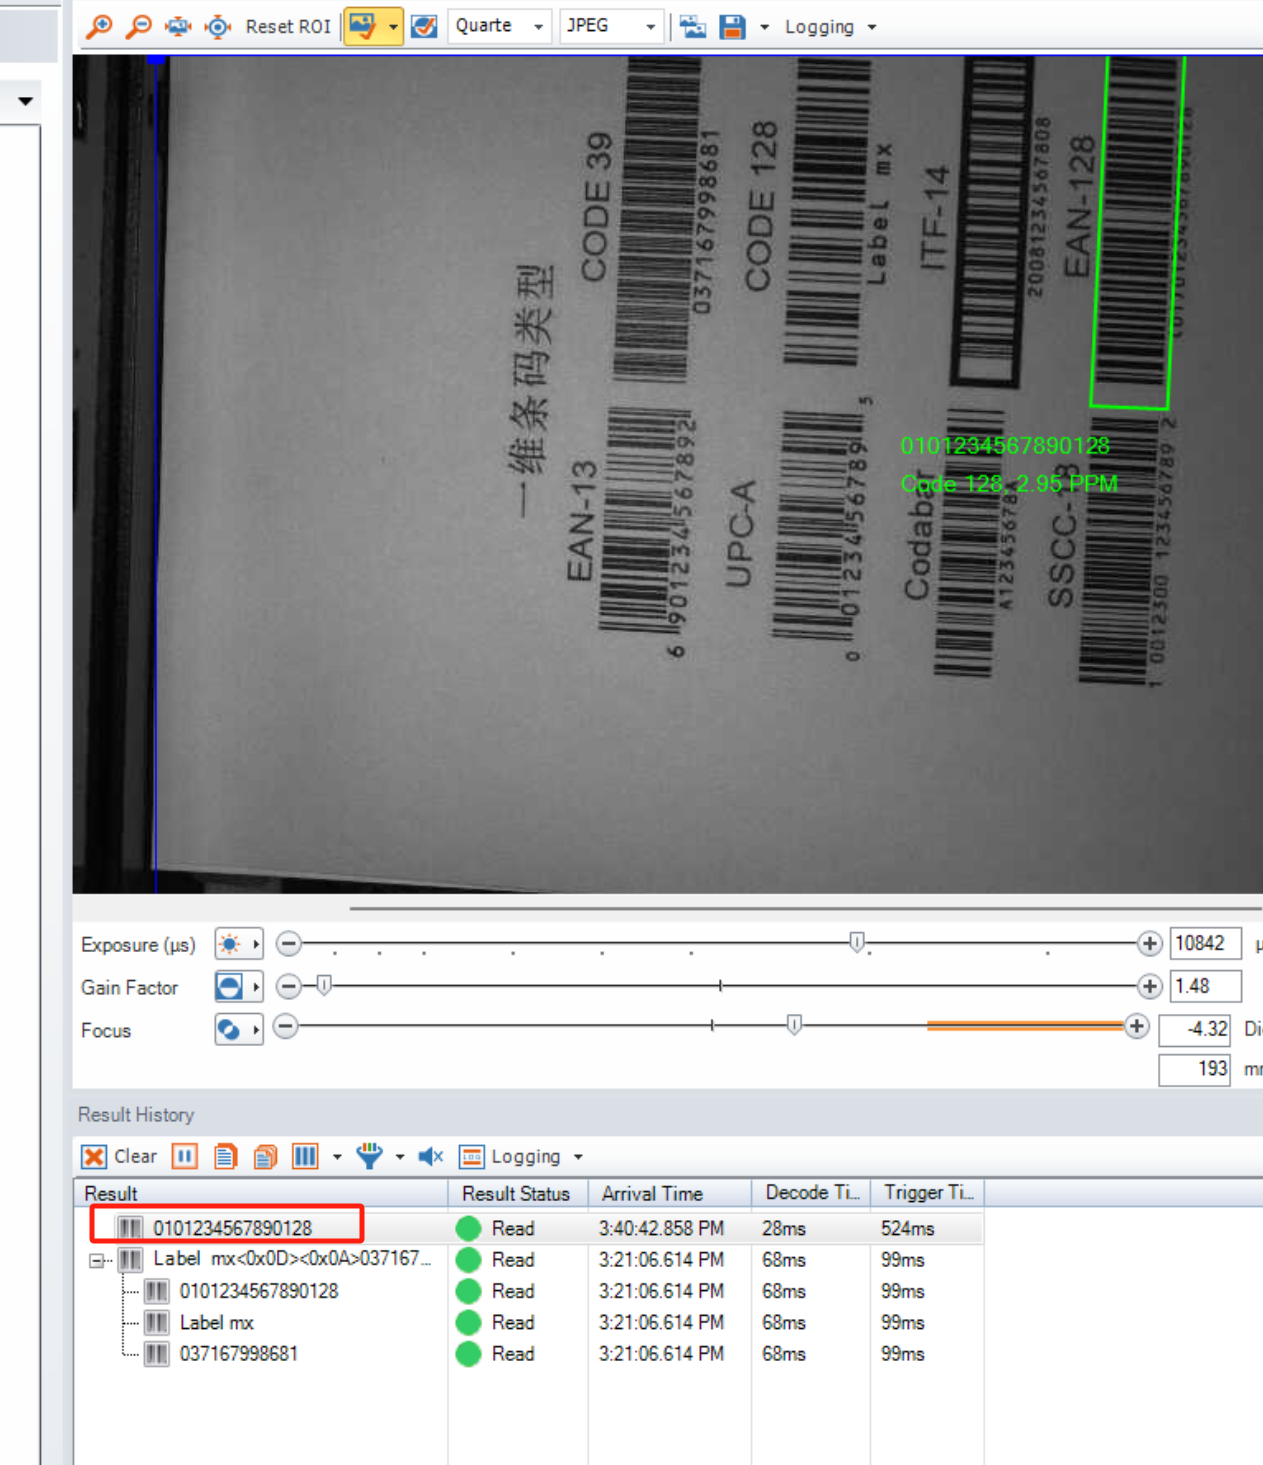Toggle the mute sound speaker icon
This screenshot has height=1465, width=1263.
tap(431, 1157)
